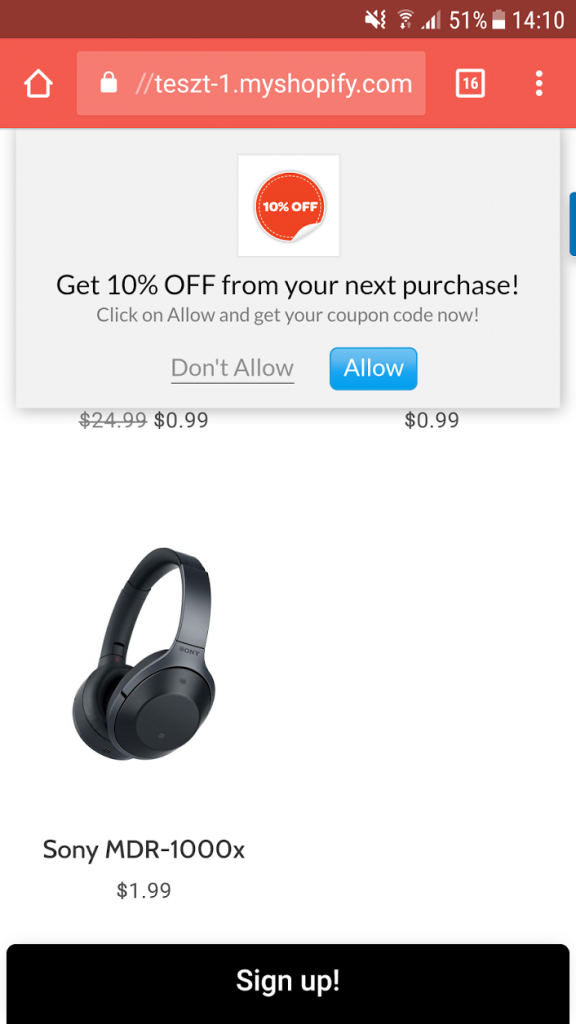Screen dimensions: 576x1024
Task: Open the tab switcher showing 16 tabs
Action: pos(470,84)
